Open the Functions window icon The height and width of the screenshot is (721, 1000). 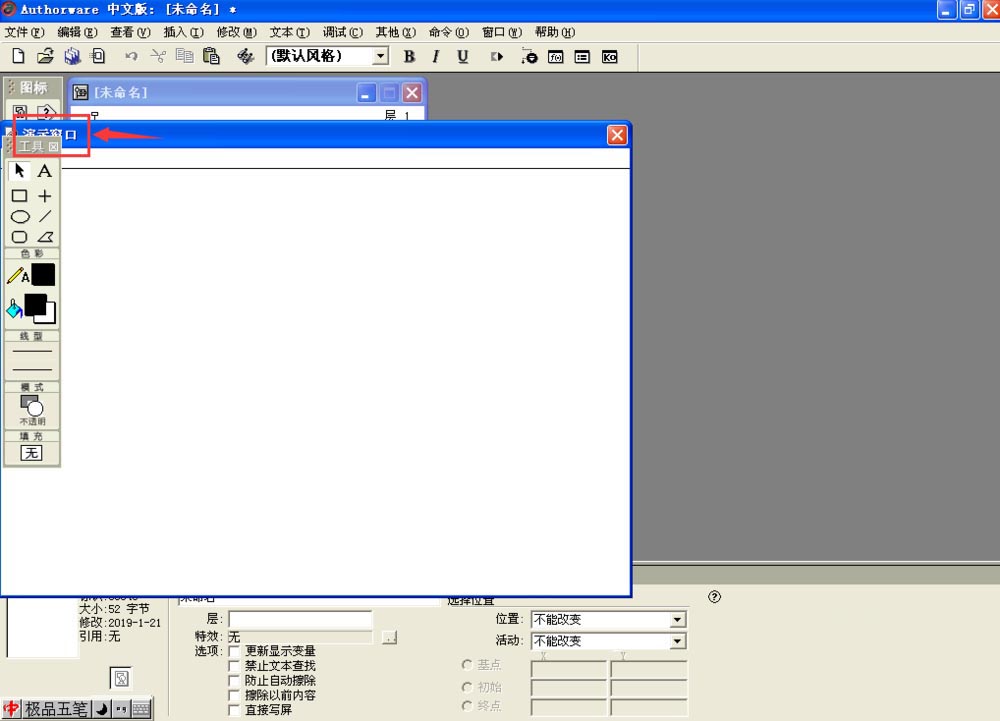[555, 57]
